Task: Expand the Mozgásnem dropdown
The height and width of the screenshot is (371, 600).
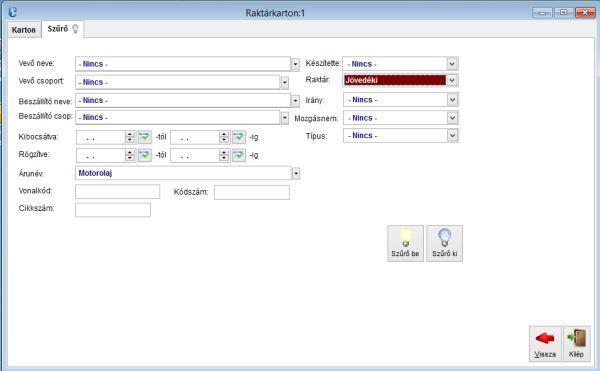Action: 452,118
